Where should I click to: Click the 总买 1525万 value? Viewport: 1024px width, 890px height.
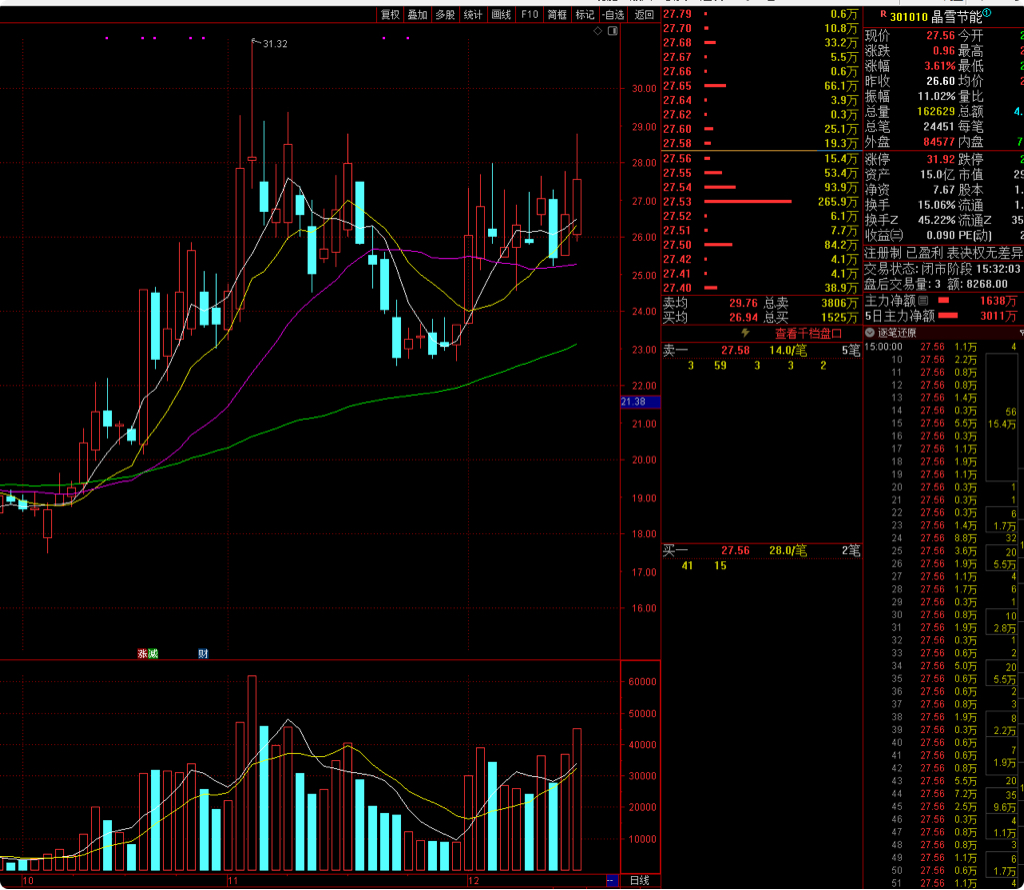[x=839, y=317]
